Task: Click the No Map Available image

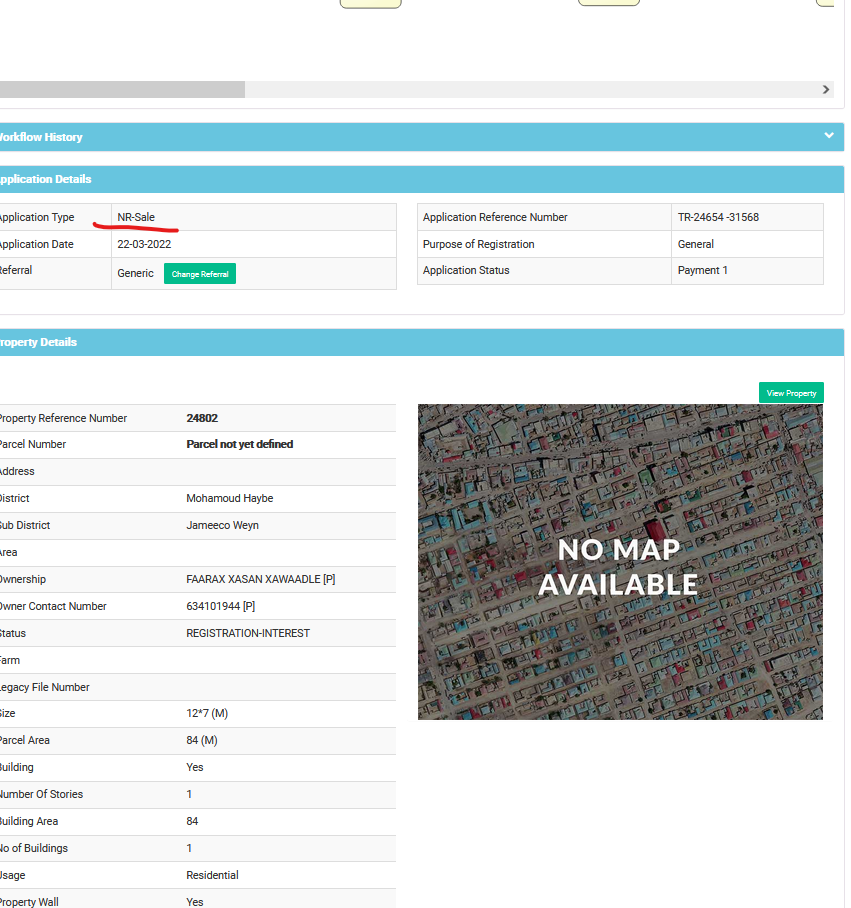Action: coord(620,562)
